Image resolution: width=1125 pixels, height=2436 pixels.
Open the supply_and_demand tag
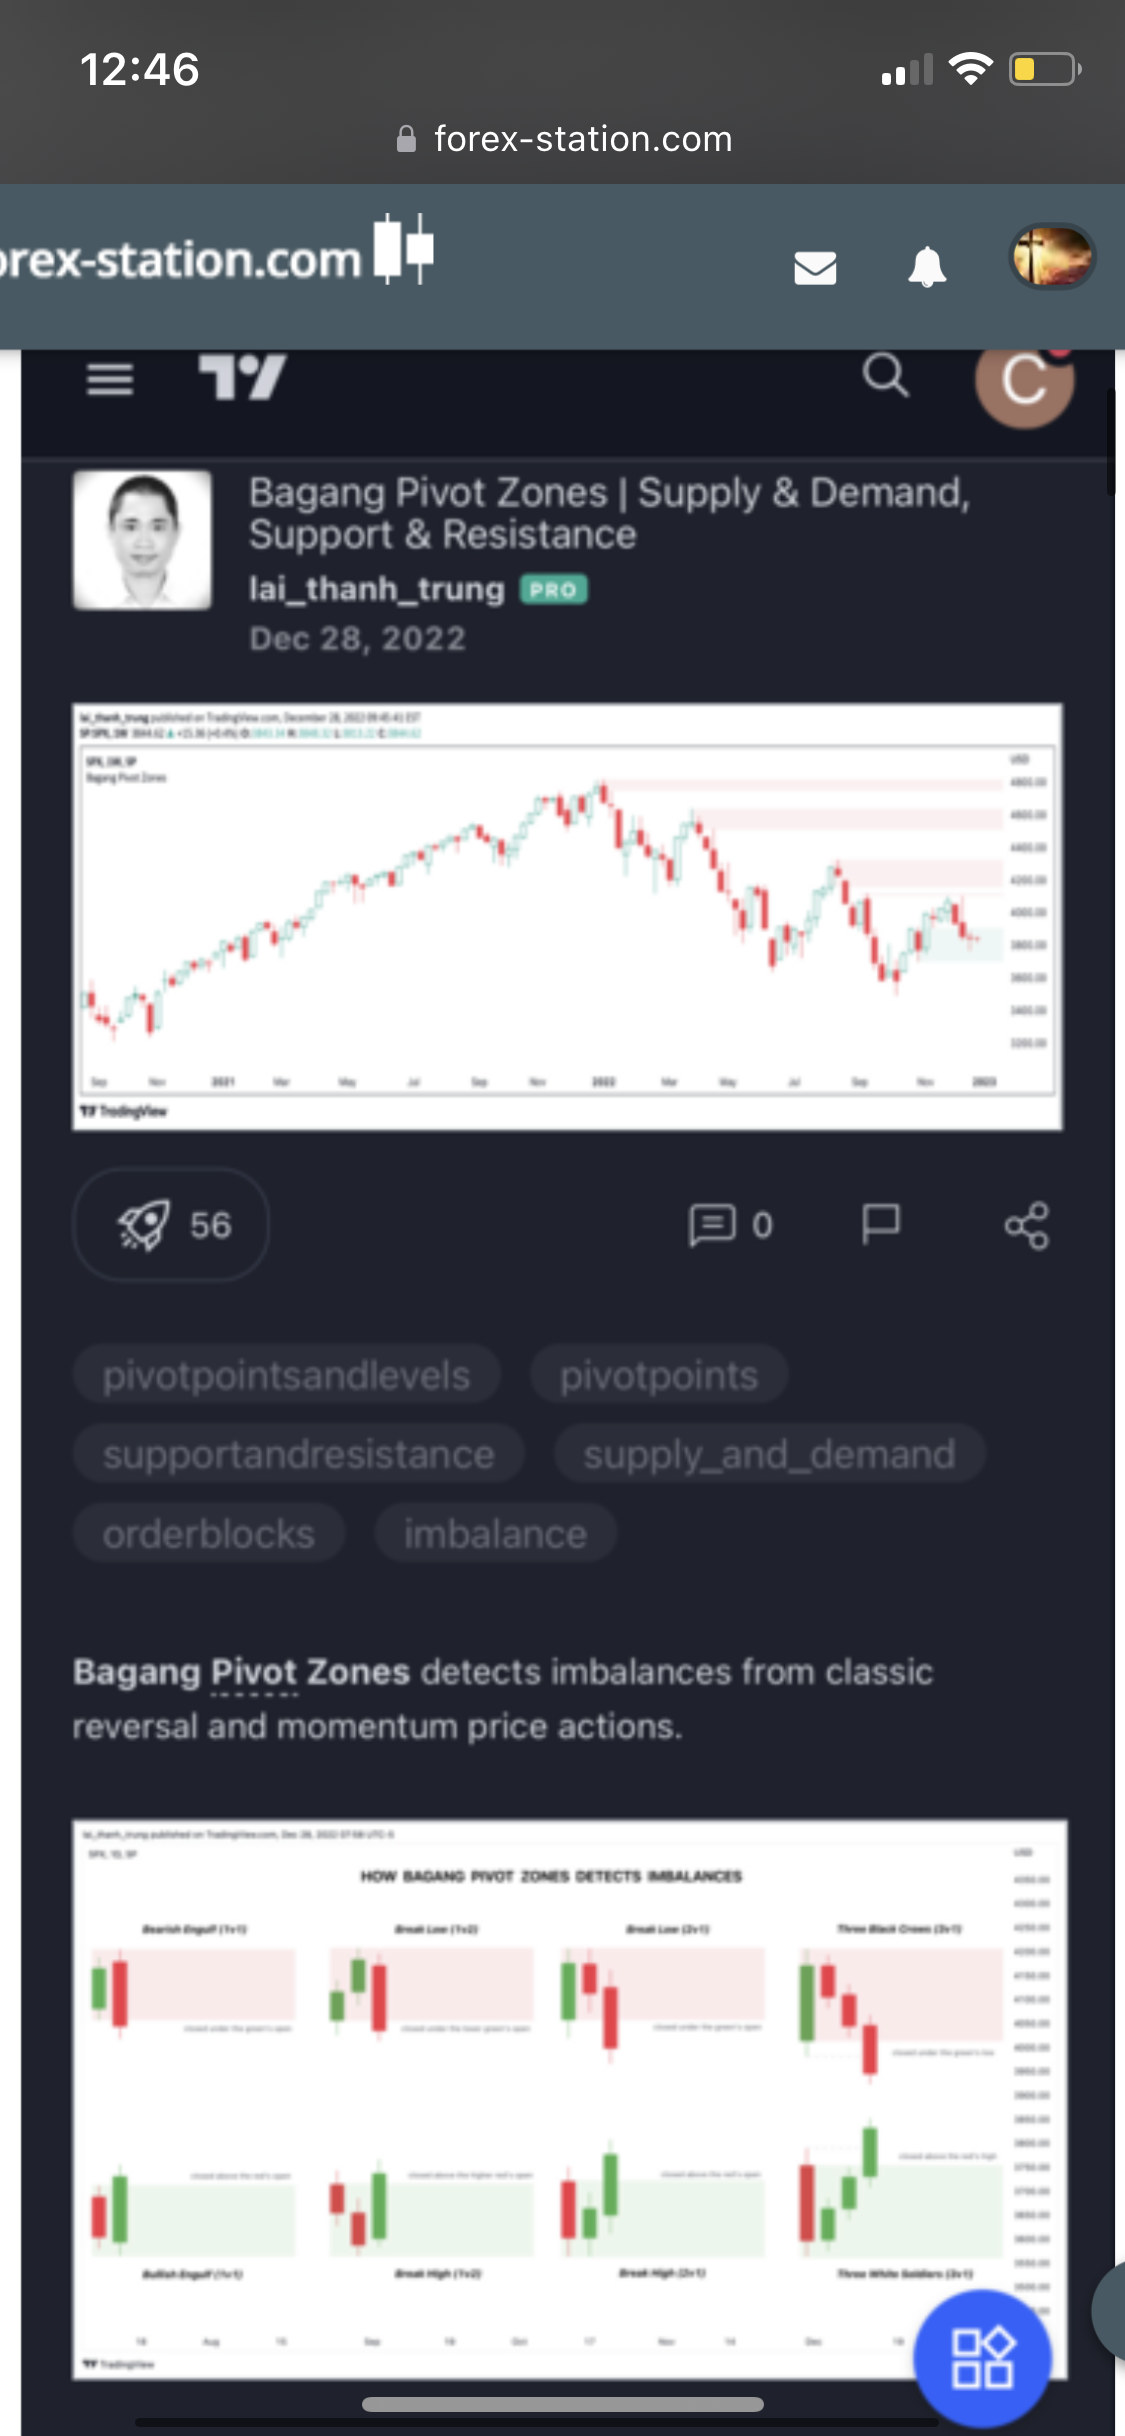pyautogui.click(x=769, y=1454)
